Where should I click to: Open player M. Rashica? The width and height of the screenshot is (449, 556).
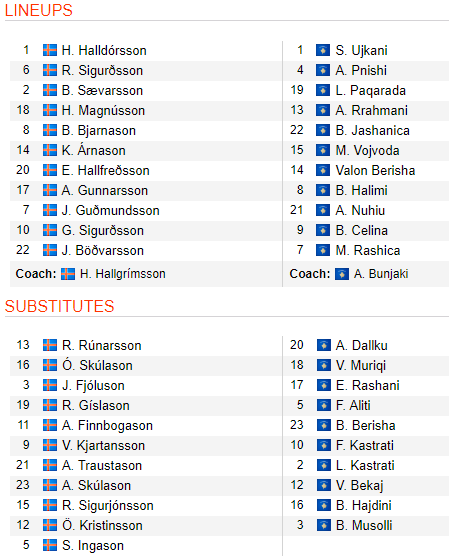pyautogui.click(x=368, y=250)
